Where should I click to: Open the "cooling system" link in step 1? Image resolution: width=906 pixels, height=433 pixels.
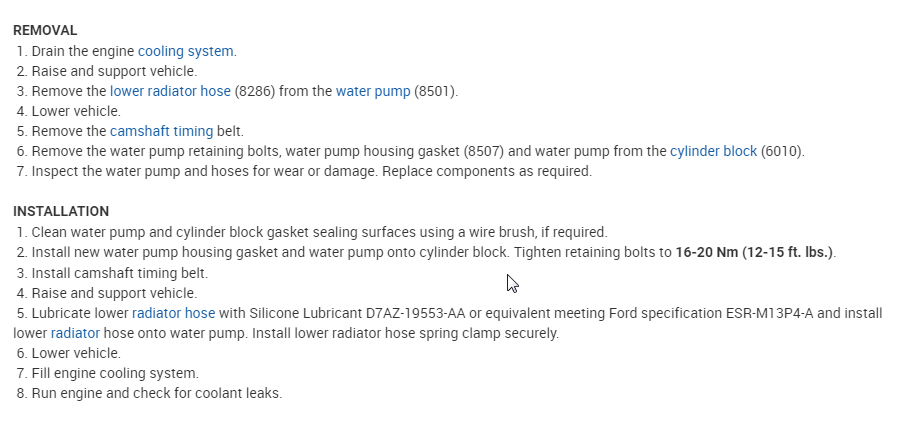point(185,51)
